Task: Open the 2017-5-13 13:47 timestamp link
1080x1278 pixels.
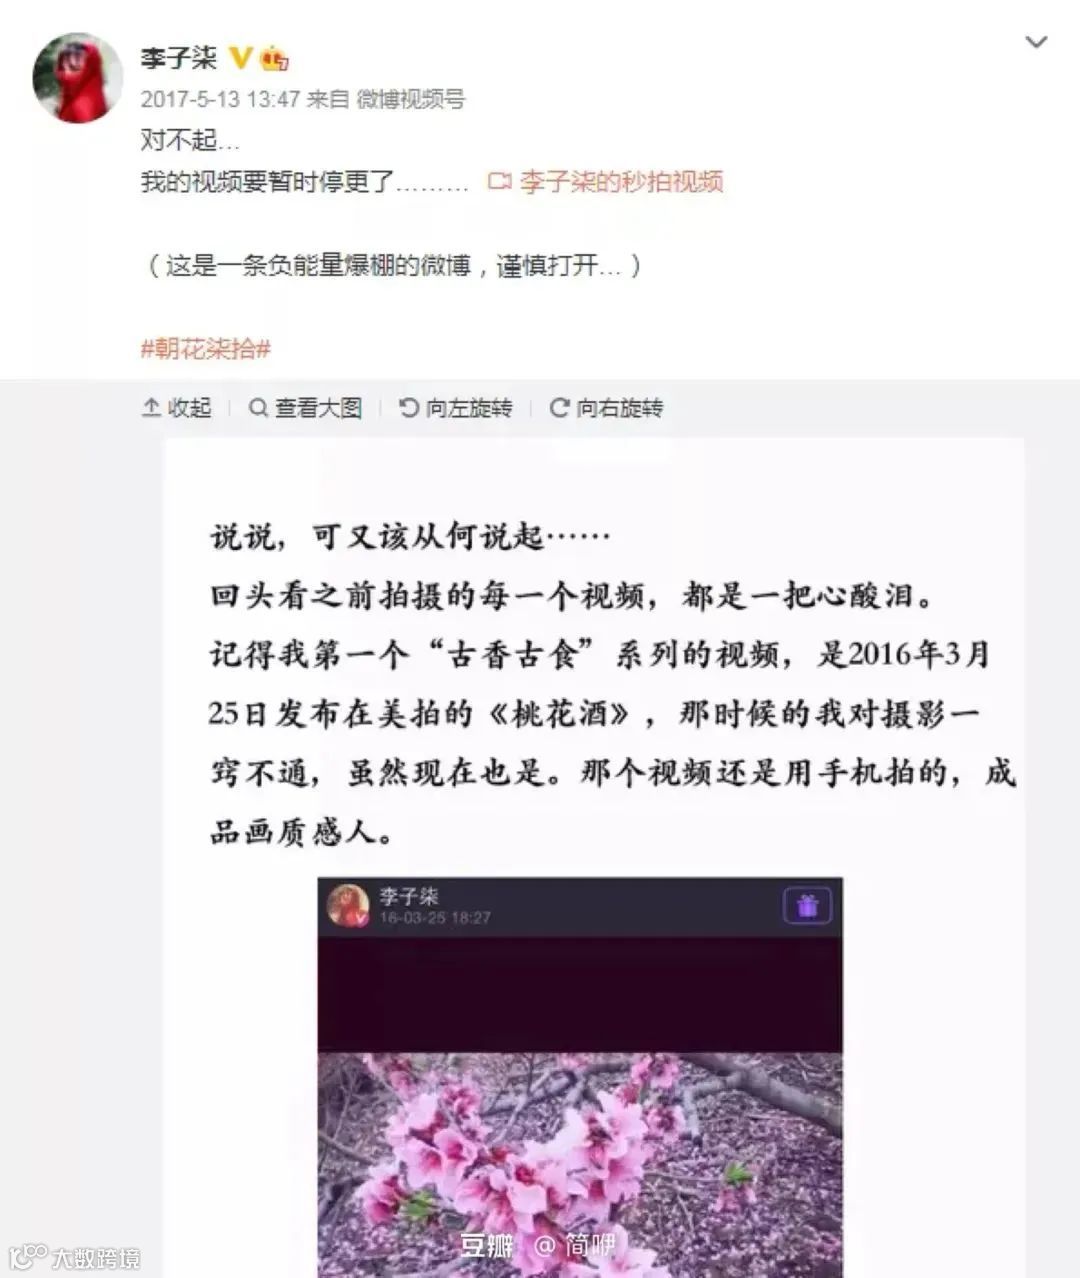Action: click(220, 99)
